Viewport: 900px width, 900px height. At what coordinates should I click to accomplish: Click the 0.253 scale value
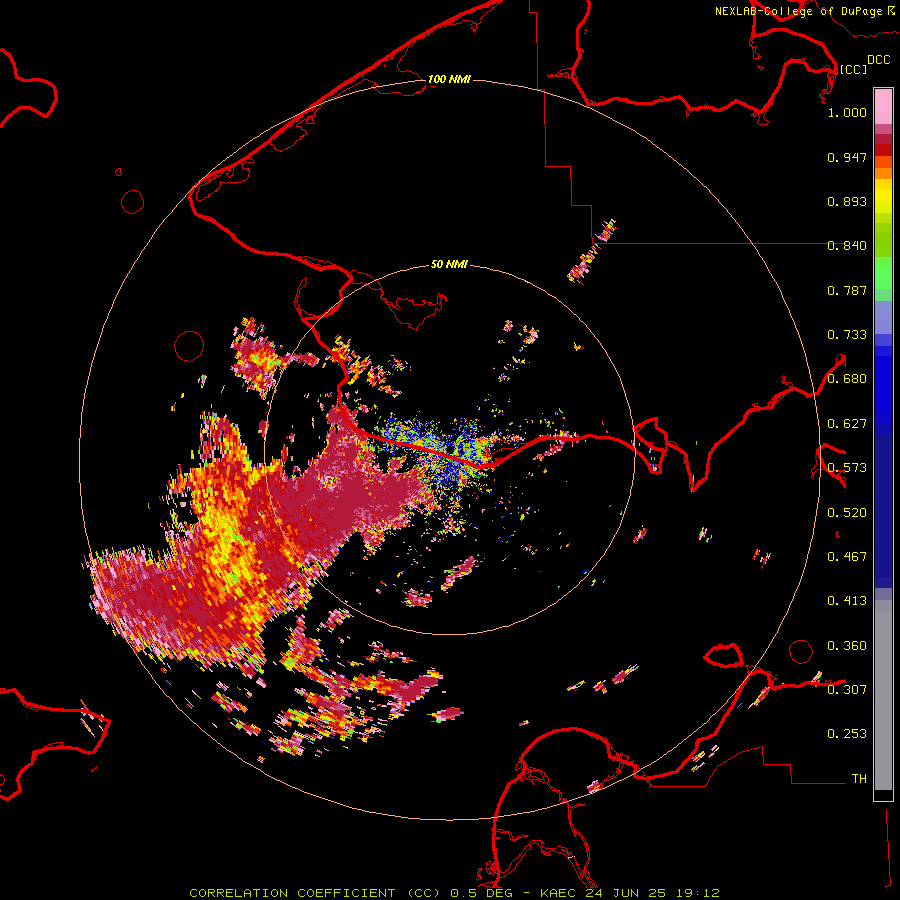point(847,734)
